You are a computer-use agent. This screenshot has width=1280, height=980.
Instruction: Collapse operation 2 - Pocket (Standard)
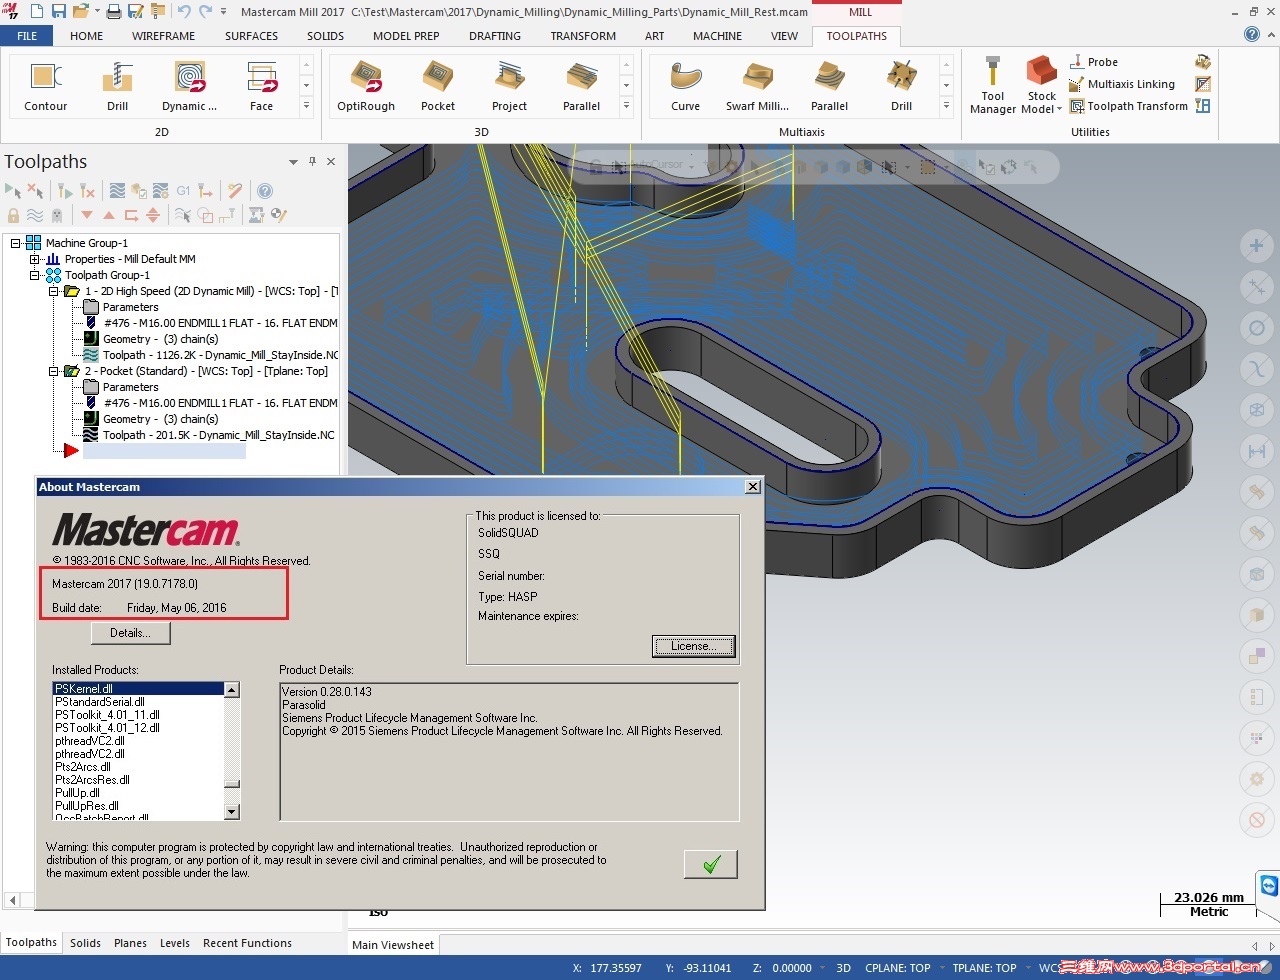click(x=54, y=371)
